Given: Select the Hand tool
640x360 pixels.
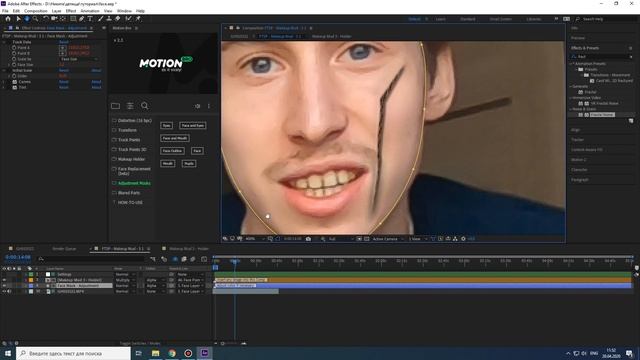Looking at the screenshot, I should coord(27,19).
